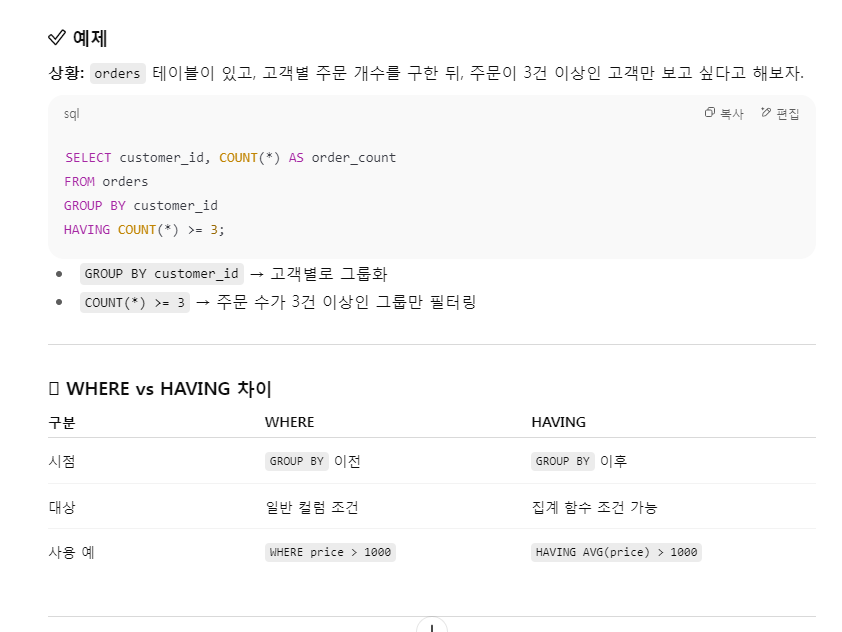Click the HAVING COUNT(*) >= 3 code line

[144, 230]
